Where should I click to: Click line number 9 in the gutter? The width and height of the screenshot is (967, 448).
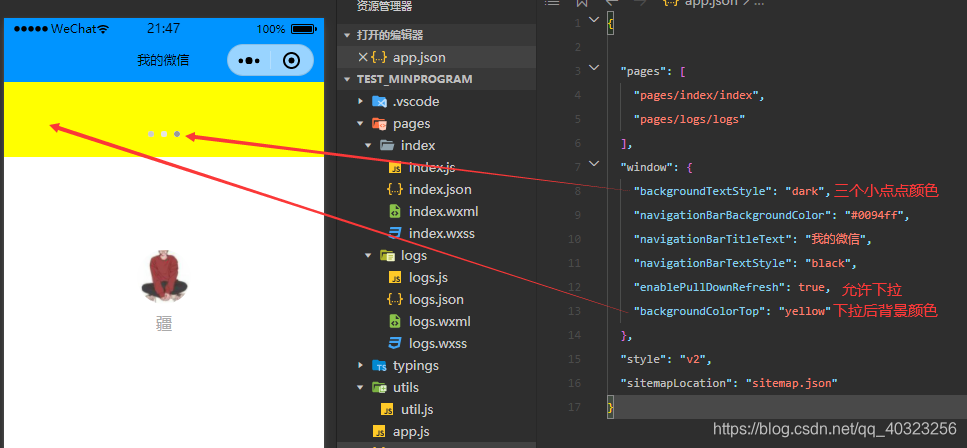(577, 215)
